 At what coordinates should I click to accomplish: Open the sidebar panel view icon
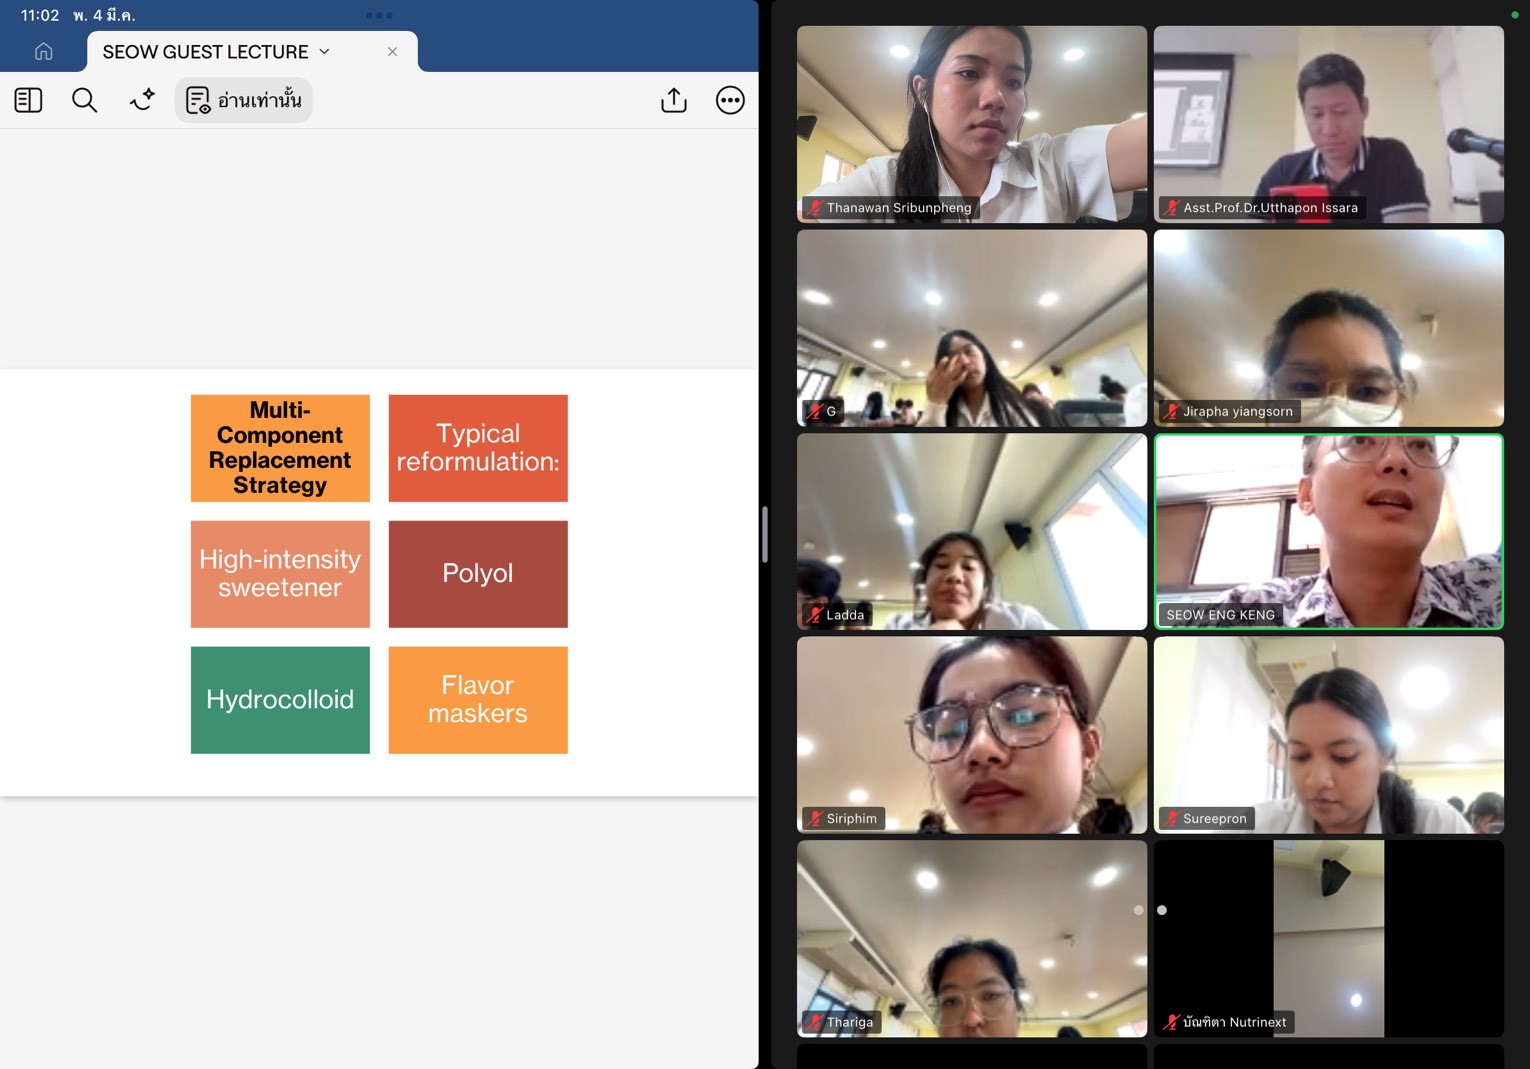28,100
